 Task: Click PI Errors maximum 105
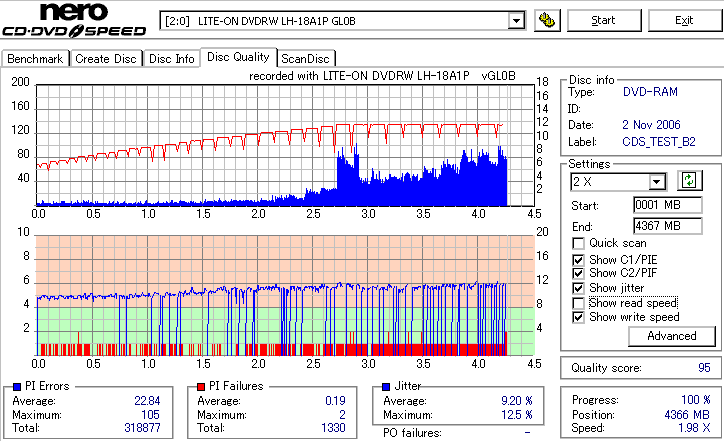[x=150, y=415]
